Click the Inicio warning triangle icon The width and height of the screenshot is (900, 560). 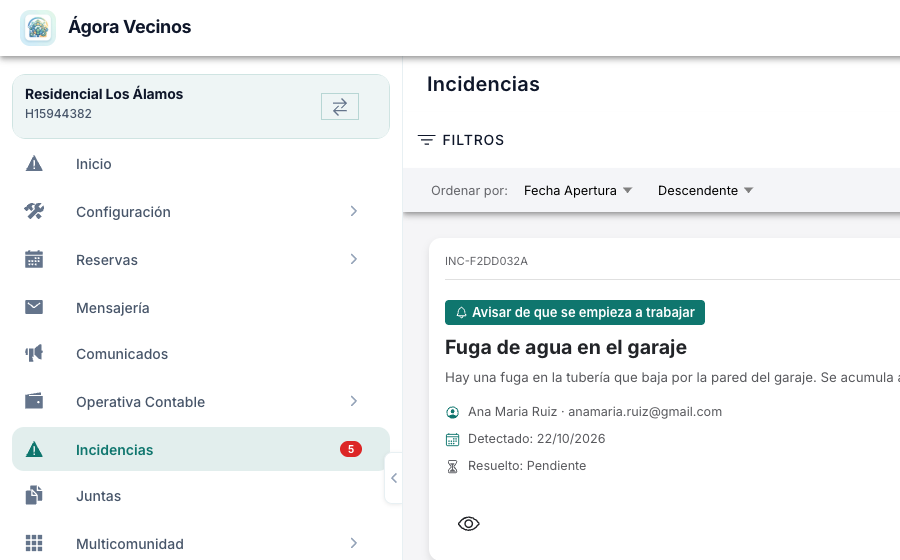(34, 164)
